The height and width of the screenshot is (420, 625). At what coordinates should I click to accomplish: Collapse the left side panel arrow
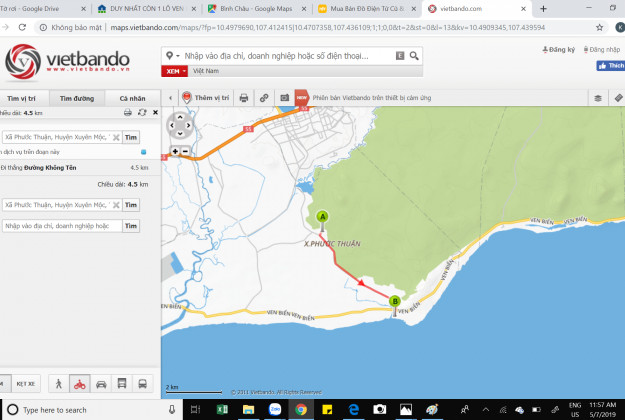tap(169, 98)
